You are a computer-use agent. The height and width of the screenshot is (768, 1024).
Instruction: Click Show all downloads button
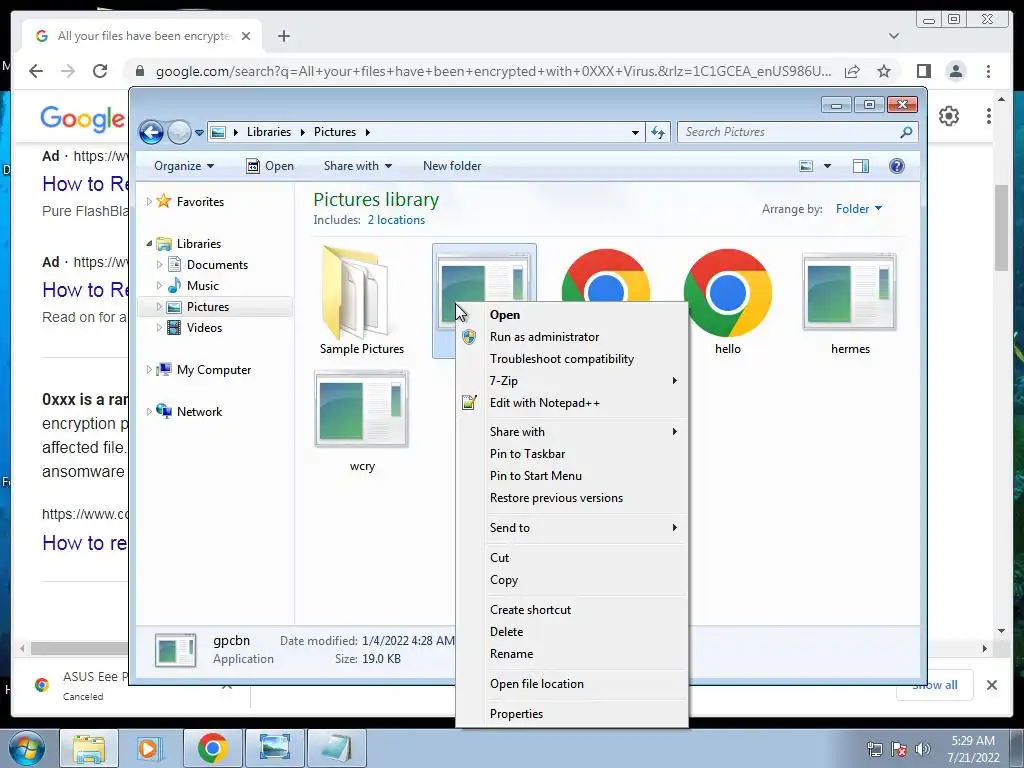pos(935,685)
